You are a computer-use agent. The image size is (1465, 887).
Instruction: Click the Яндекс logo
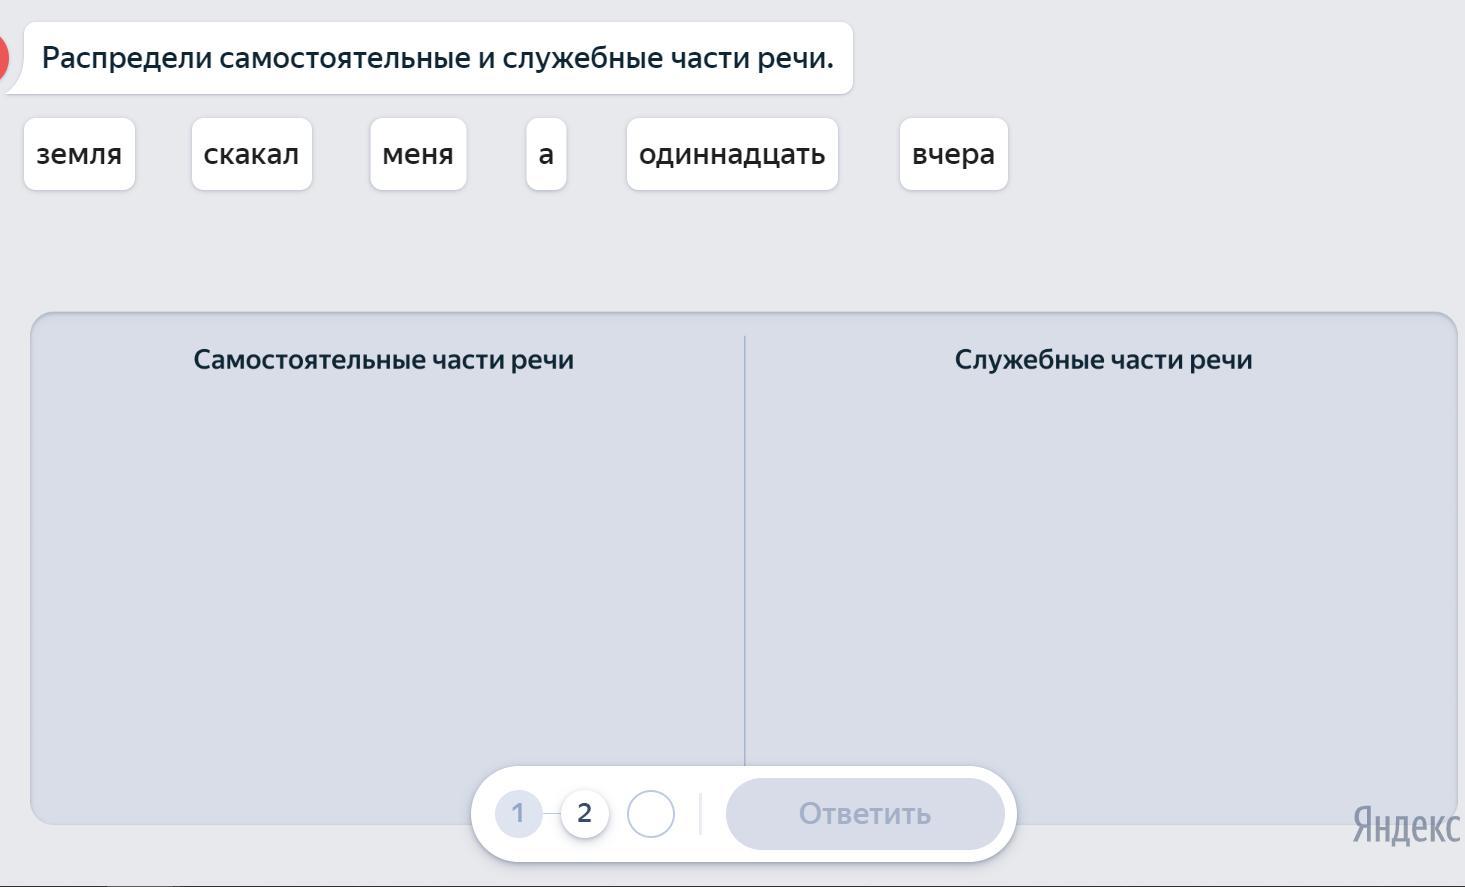tap(1405, 826)
